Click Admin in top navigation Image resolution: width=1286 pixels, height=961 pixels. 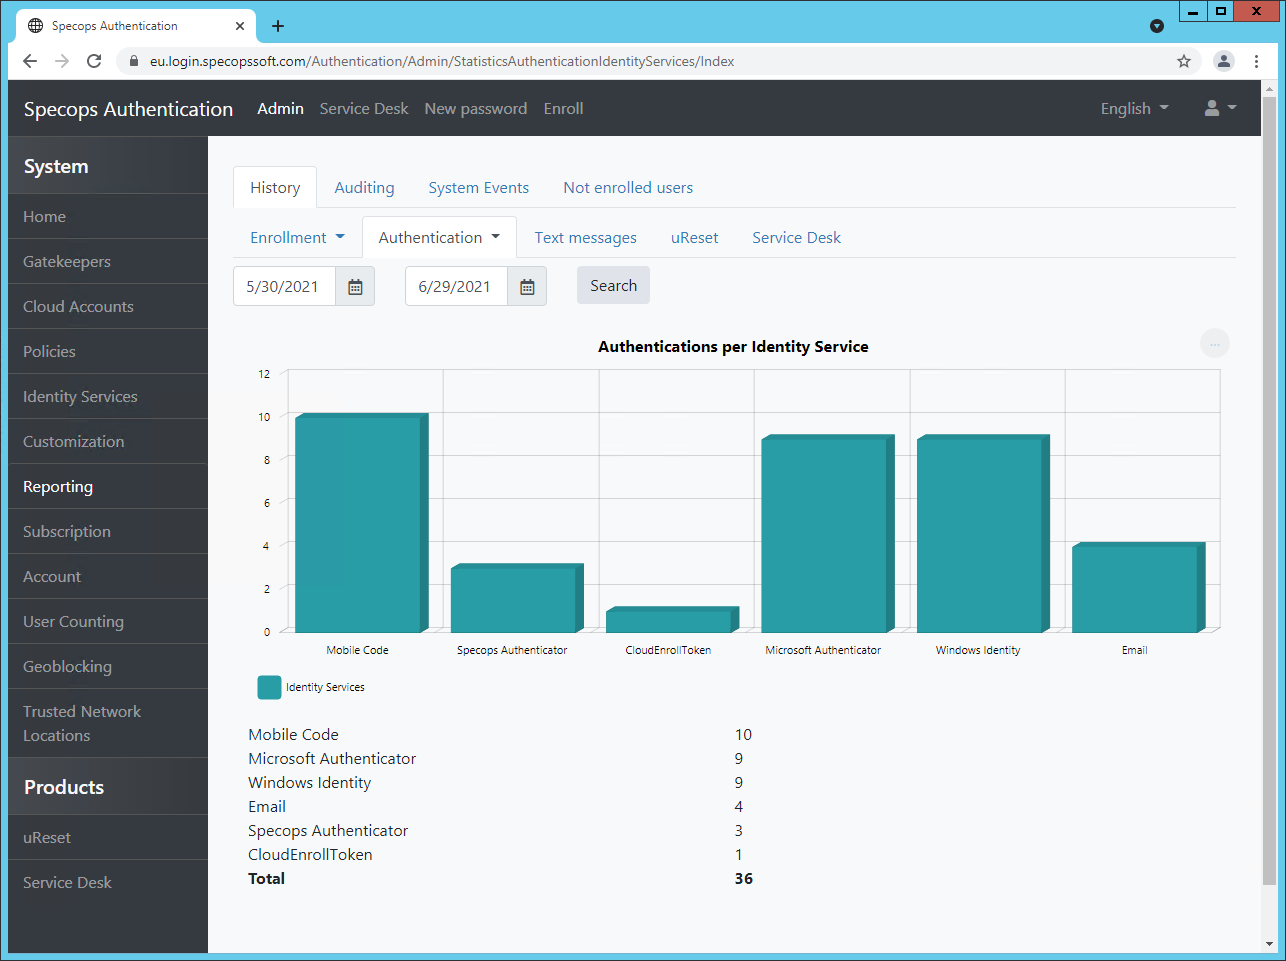(x=280, y=108)
